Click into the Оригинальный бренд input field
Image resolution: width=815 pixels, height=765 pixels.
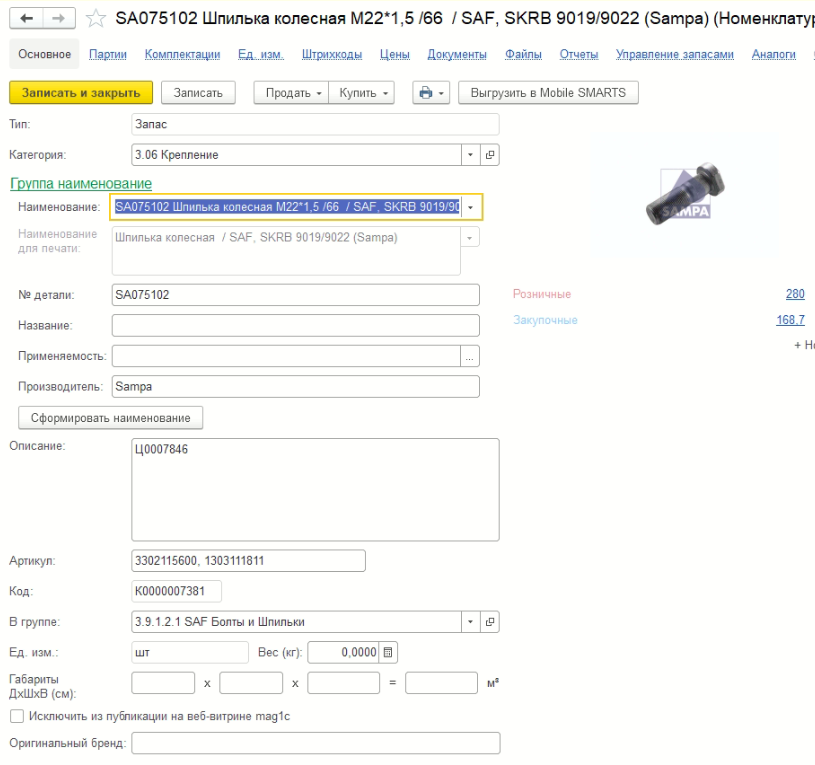click(x=316, y=743)
